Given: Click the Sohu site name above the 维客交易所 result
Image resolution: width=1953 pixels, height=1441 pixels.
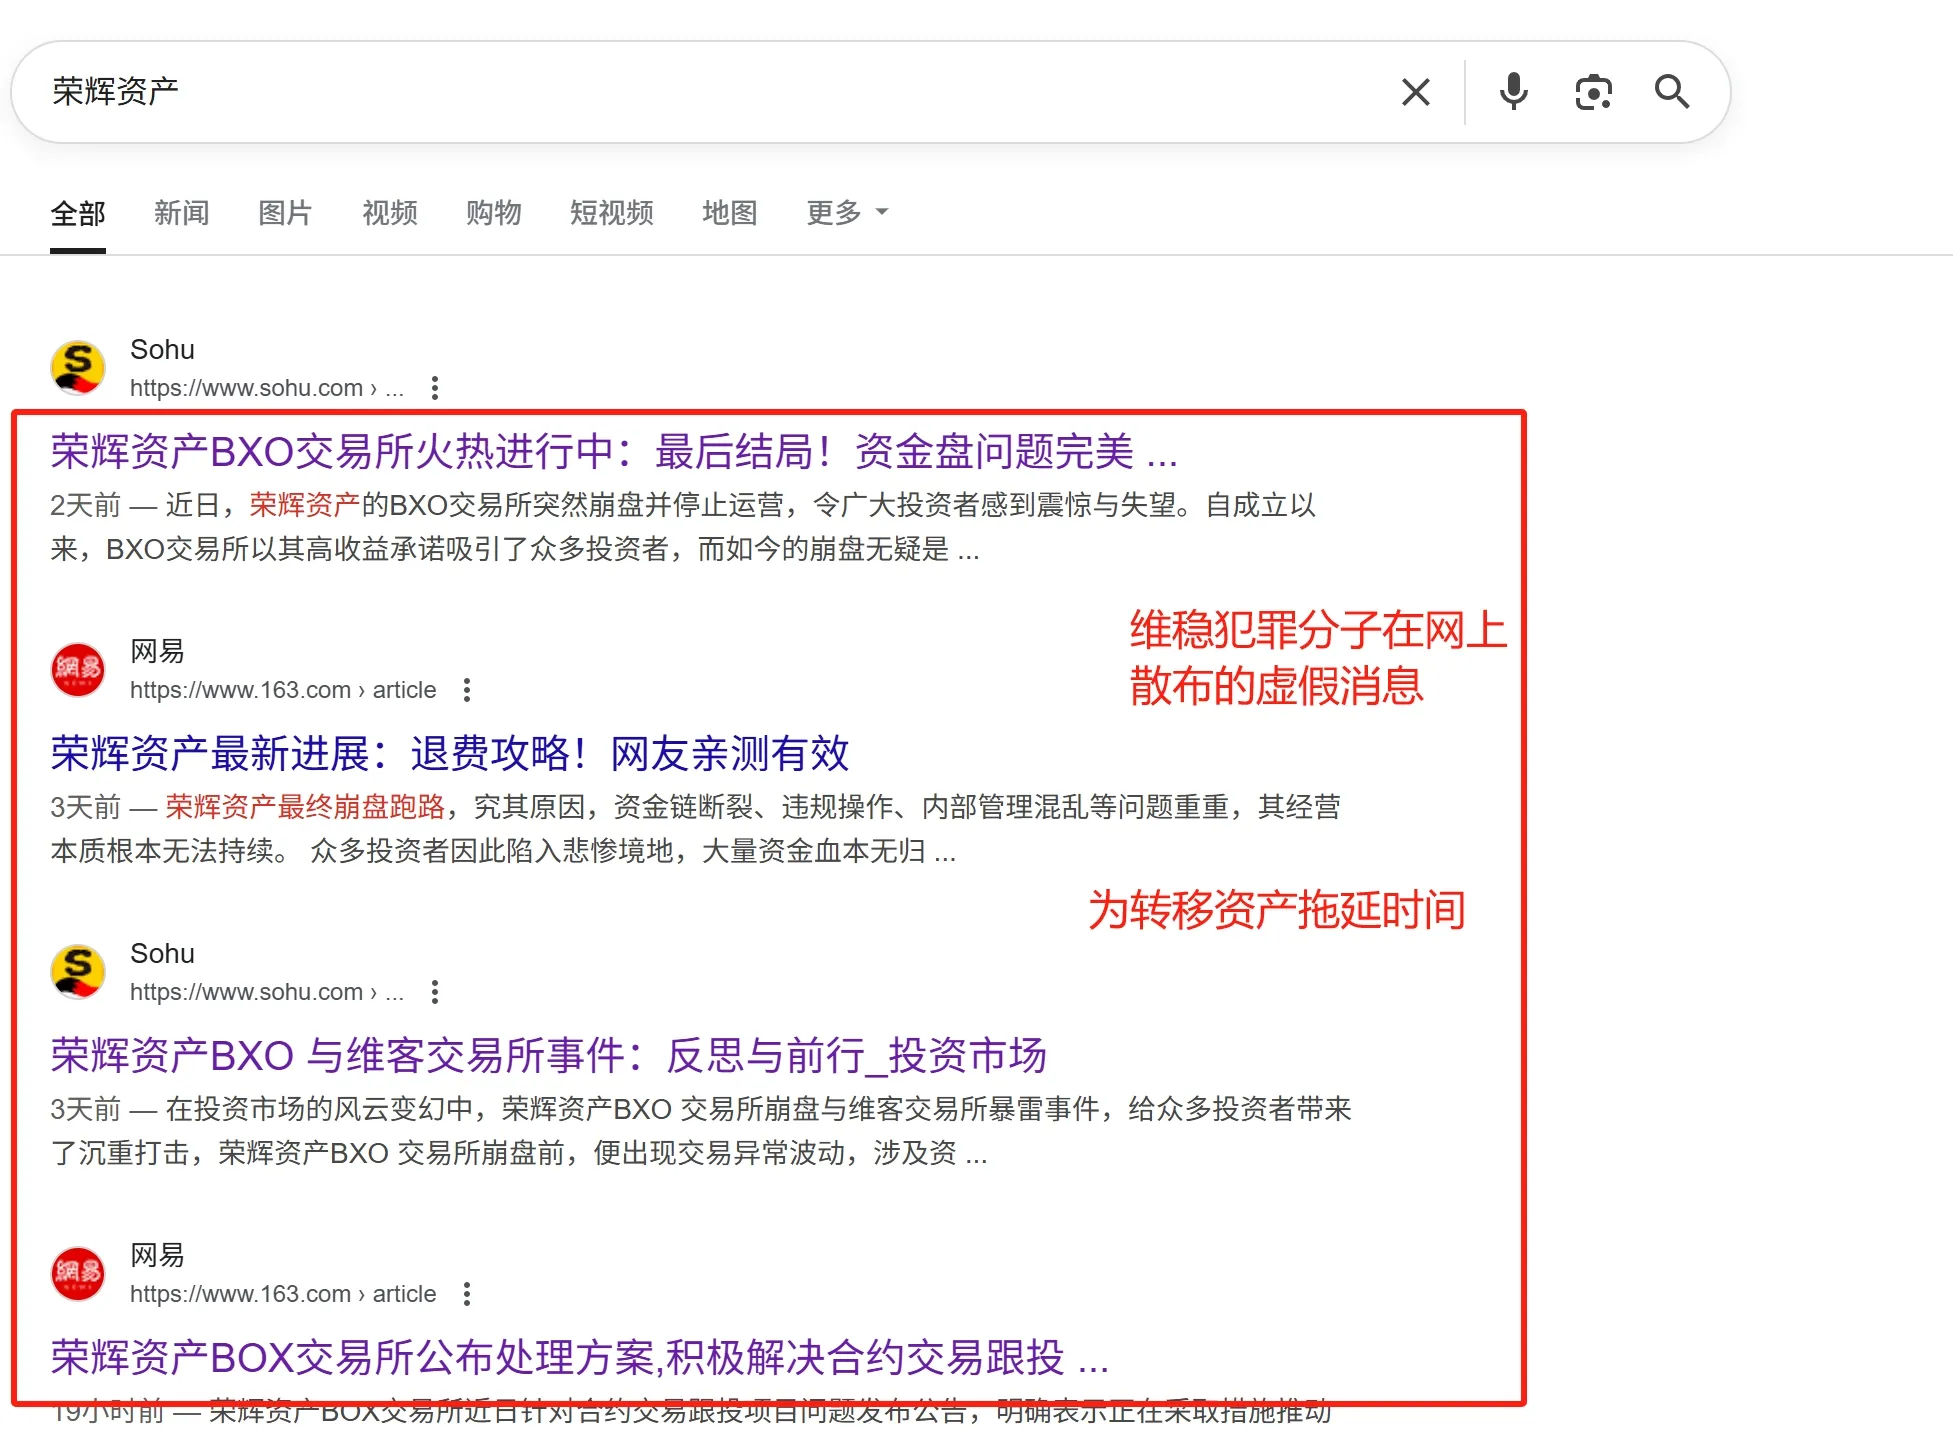Looking at the screenshot, I should coord(162,954).
